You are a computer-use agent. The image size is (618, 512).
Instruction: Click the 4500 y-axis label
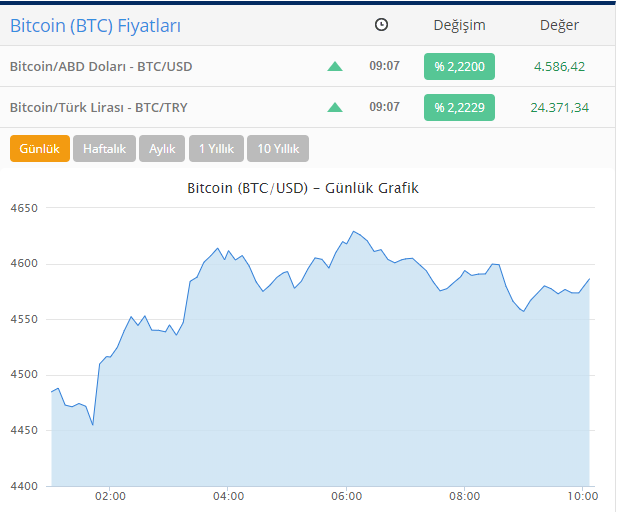(24, 374)
